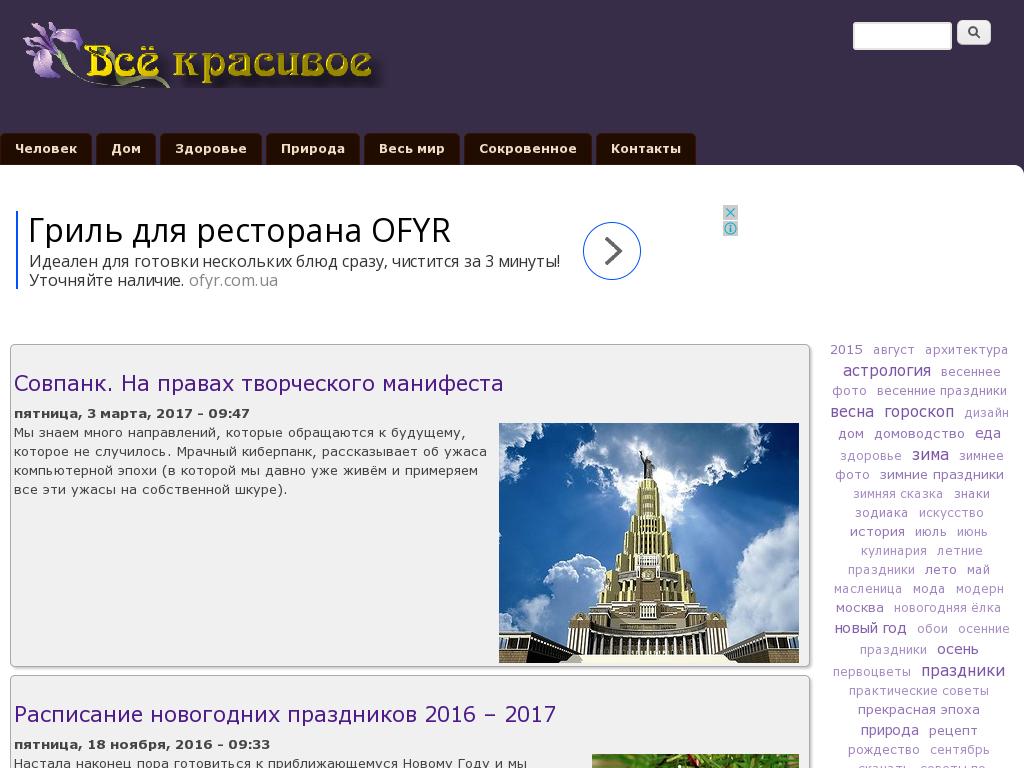The image size is (1024, 768).
Task: Select the гороскоп tag
Action: pyautogui.click(x=919, y=412)
